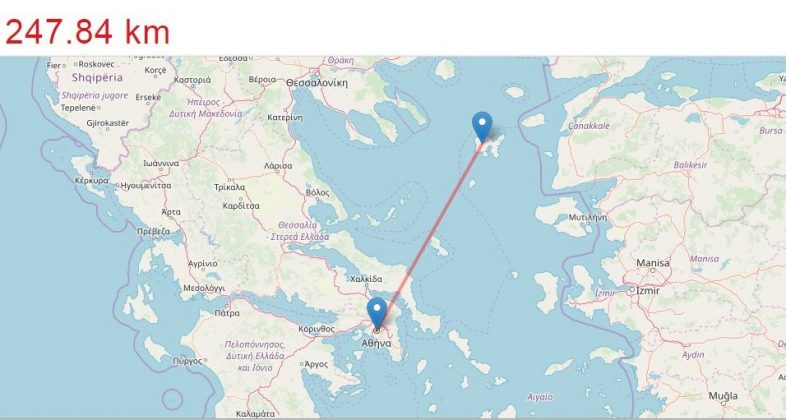Select the Βόλος city label
This screenshot has height=420, width=786.
318,193
